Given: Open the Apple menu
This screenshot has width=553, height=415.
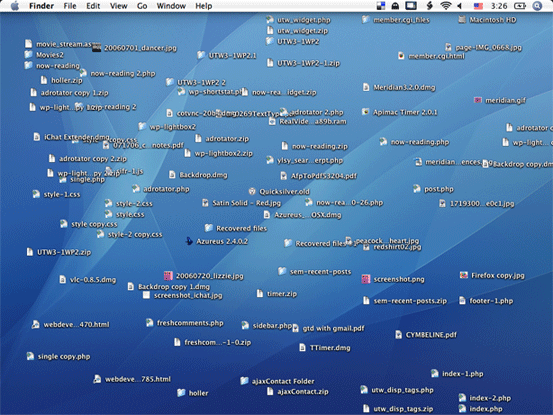Looking at the screenshot, I should coord(14,6).
